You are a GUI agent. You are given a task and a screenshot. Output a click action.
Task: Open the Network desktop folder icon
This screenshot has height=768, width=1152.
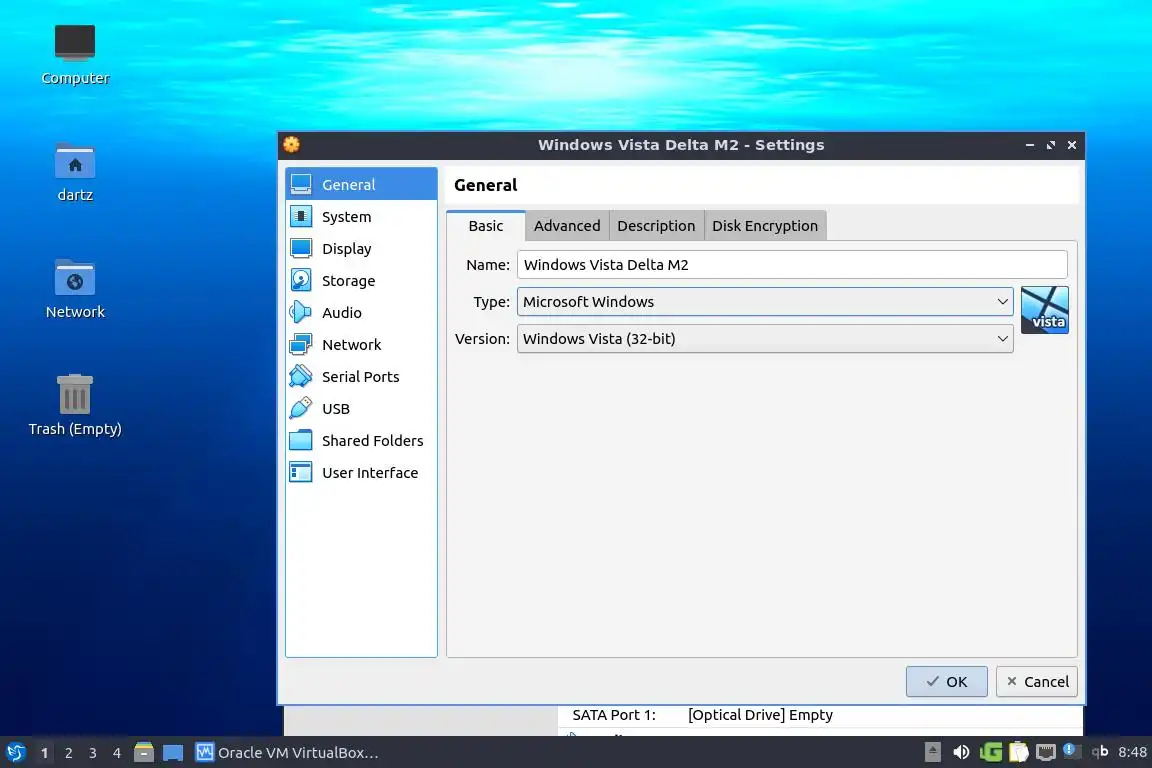coord(75,289)
